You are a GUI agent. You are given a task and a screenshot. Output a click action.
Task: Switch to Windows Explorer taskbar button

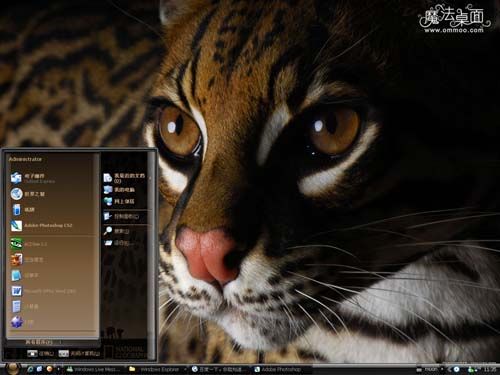point(156,369)
